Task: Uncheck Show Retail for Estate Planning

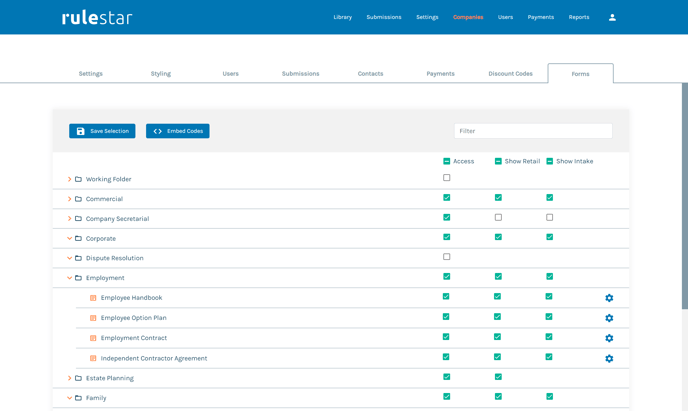Action: click(x=498, y=377)
